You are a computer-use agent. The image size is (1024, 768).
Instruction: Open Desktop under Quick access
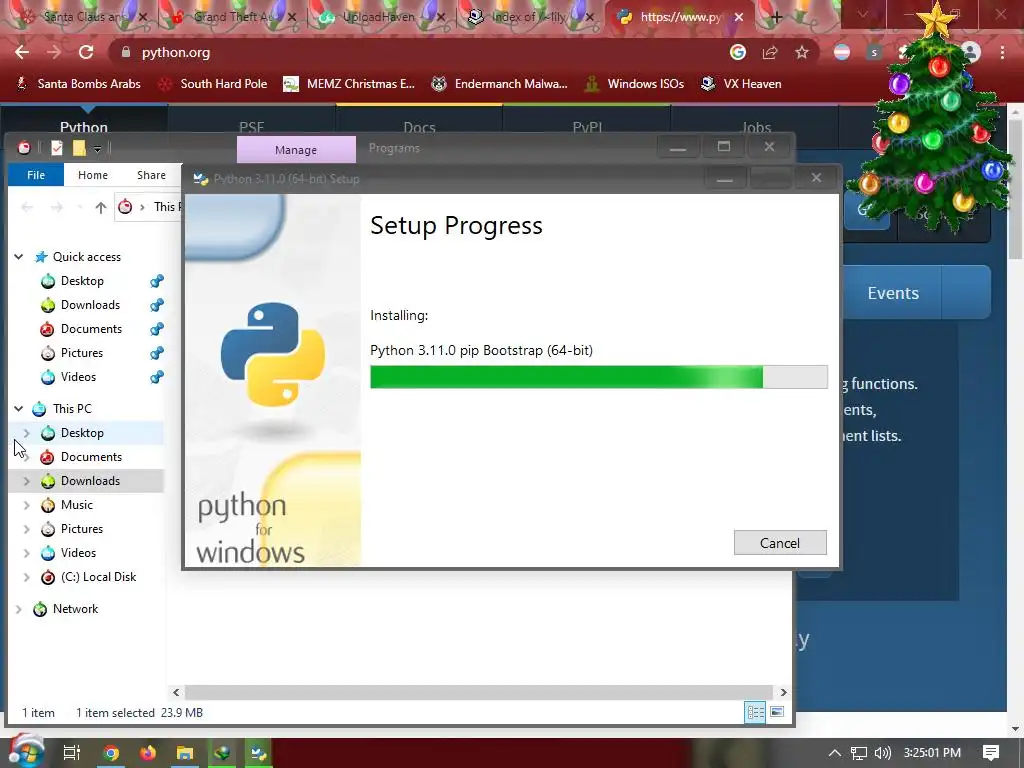[82, 281]
